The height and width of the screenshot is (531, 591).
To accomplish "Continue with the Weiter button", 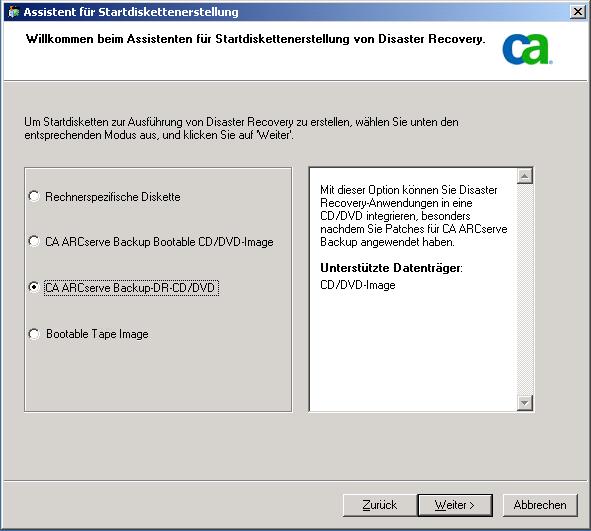I will tap(455, 505).
